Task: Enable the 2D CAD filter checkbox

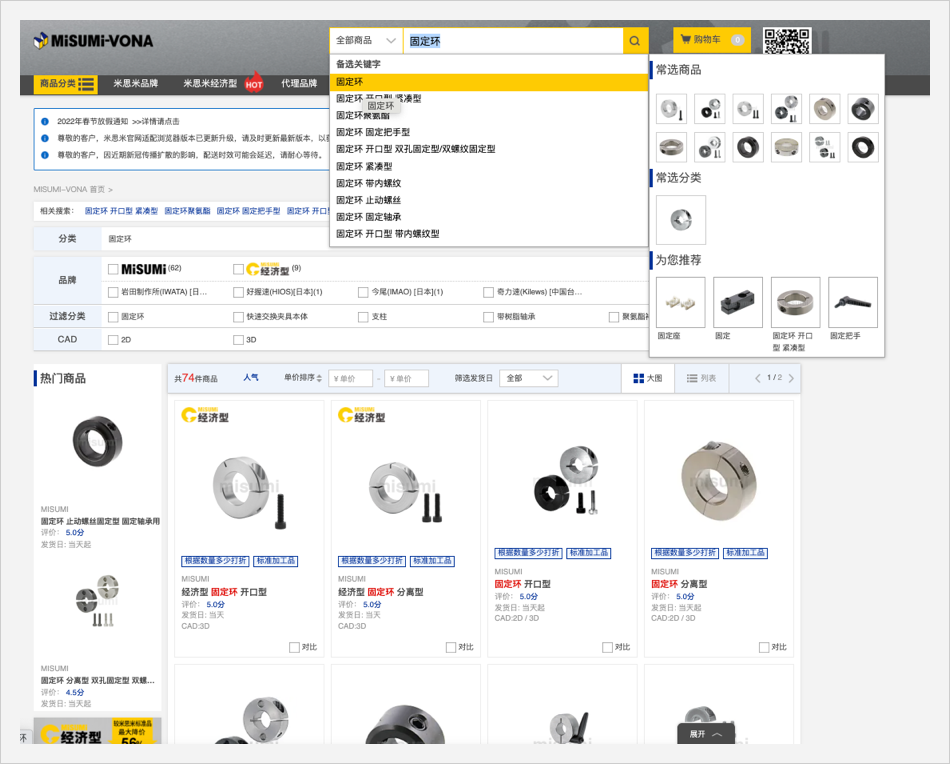Action: coord(113,340)
